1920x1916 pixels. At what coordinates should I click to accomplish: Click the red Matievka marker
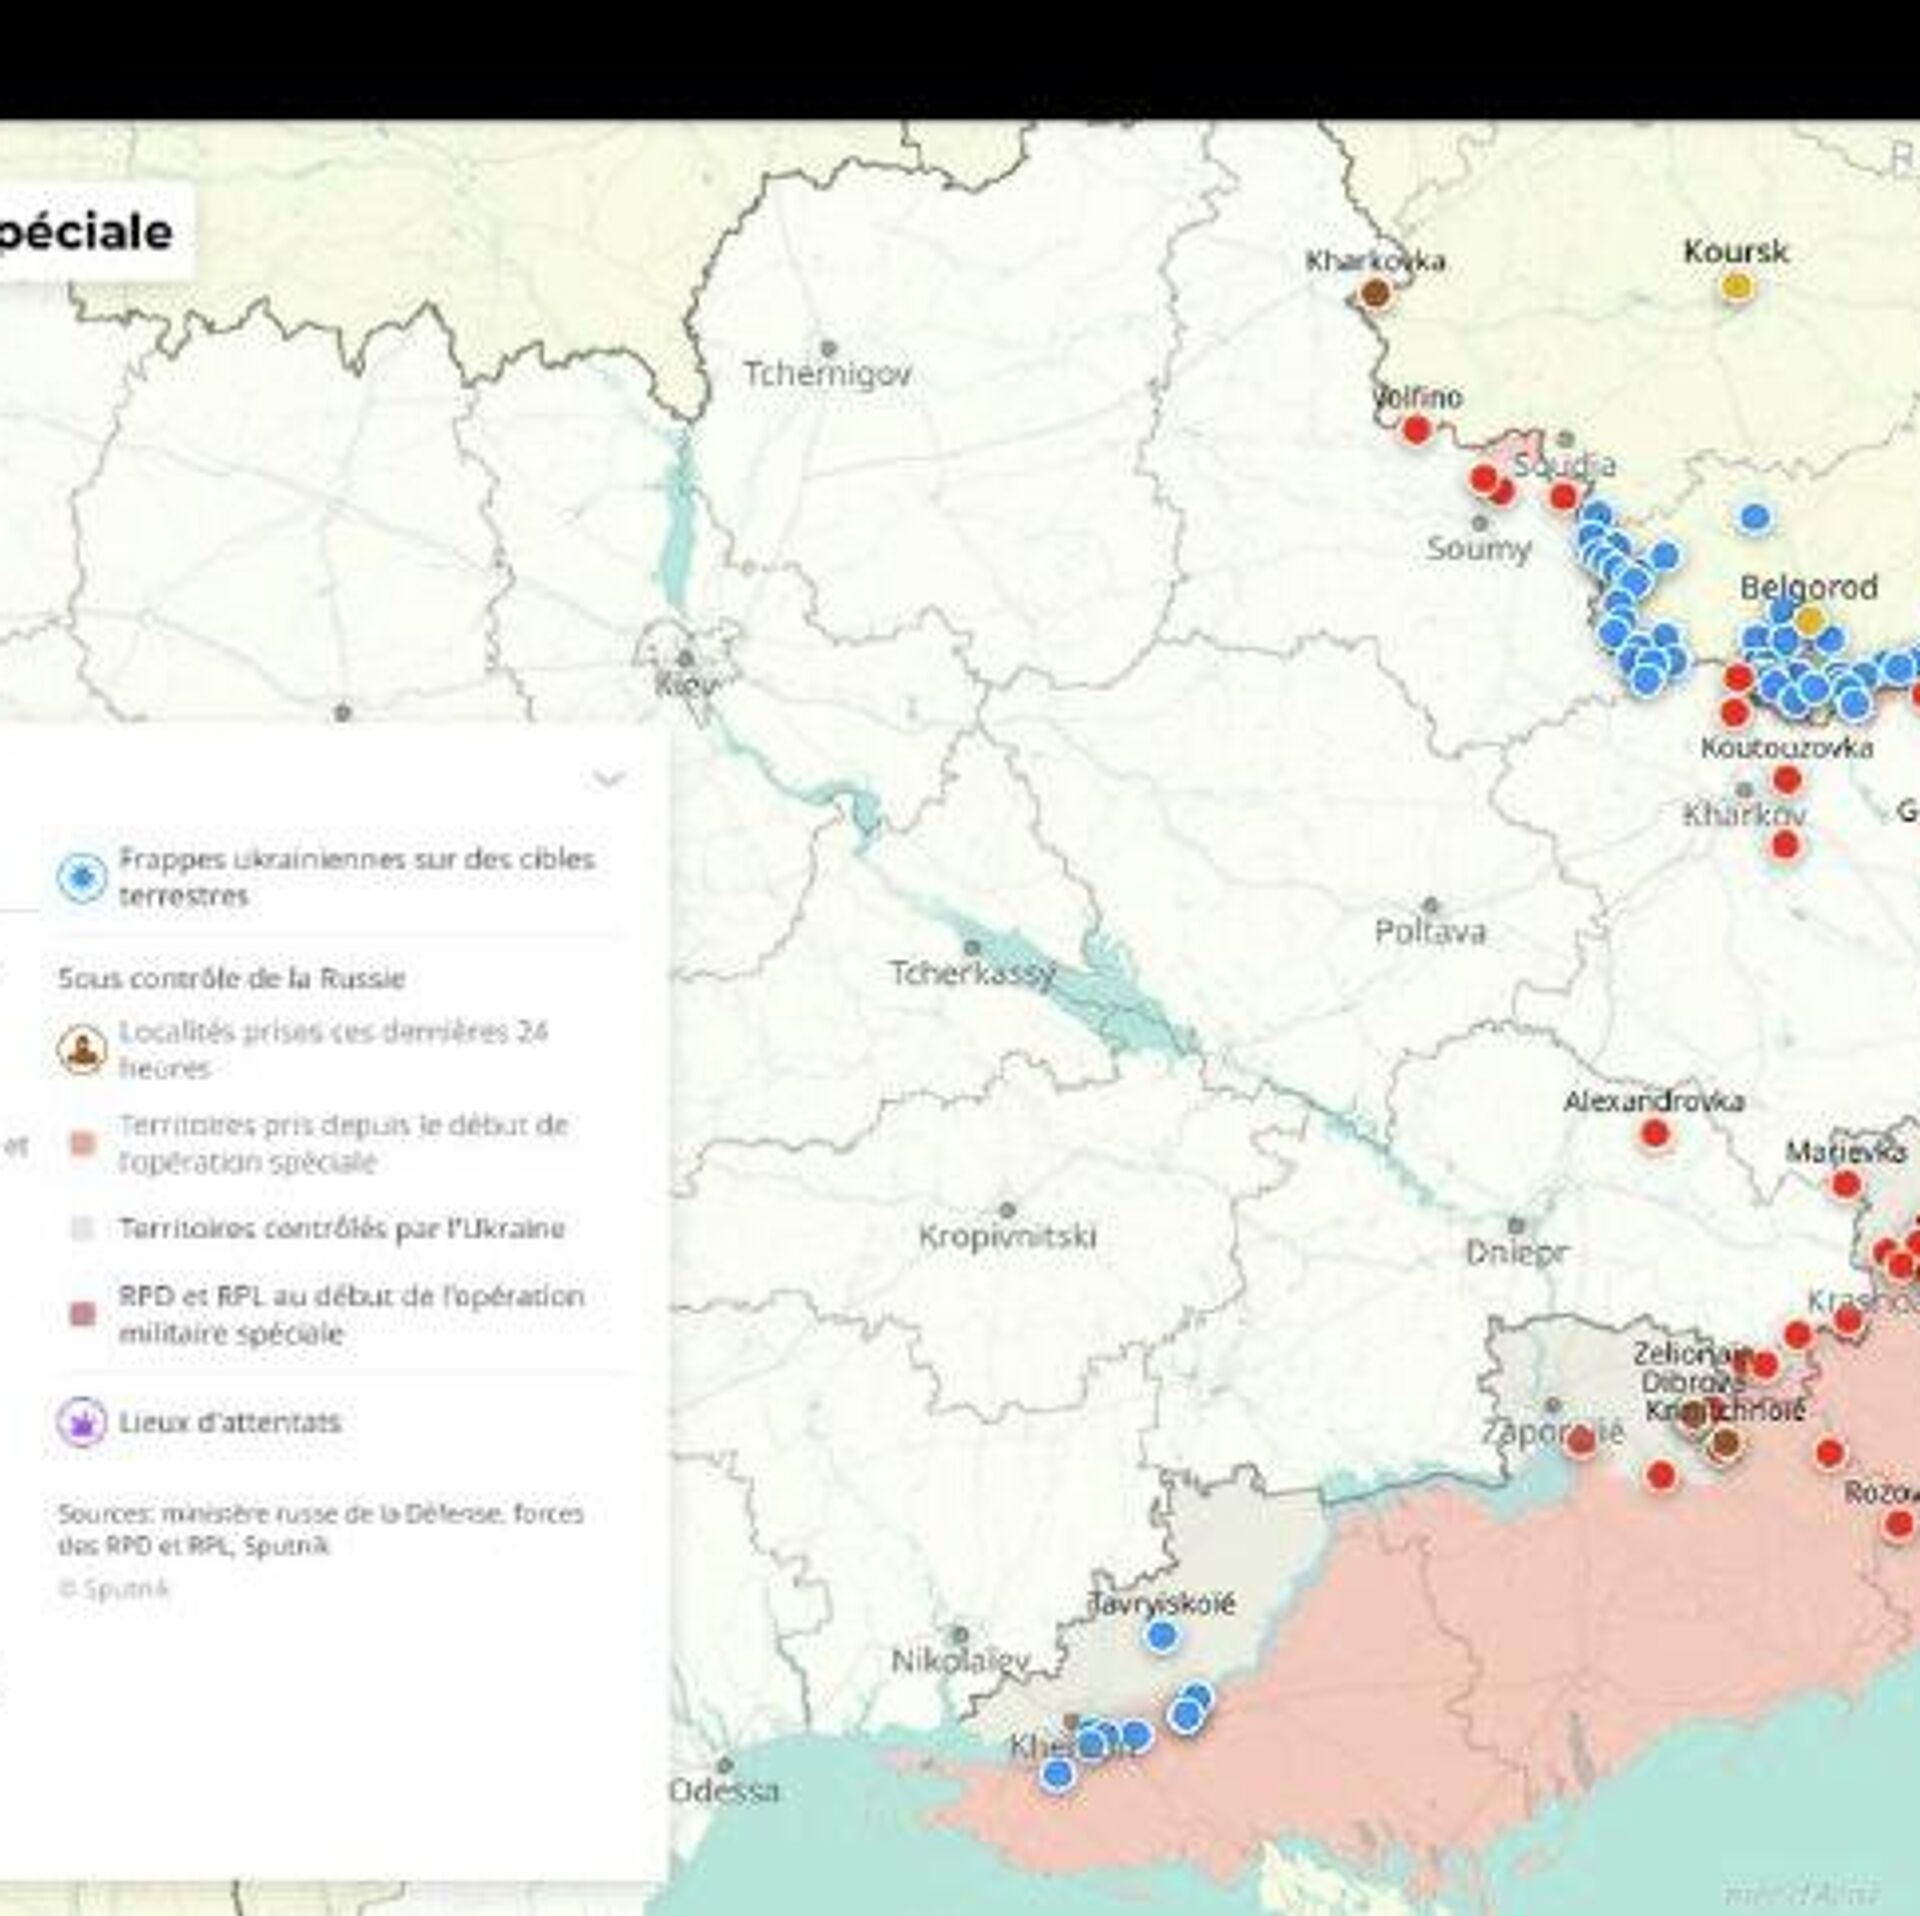(1846, 1185)
